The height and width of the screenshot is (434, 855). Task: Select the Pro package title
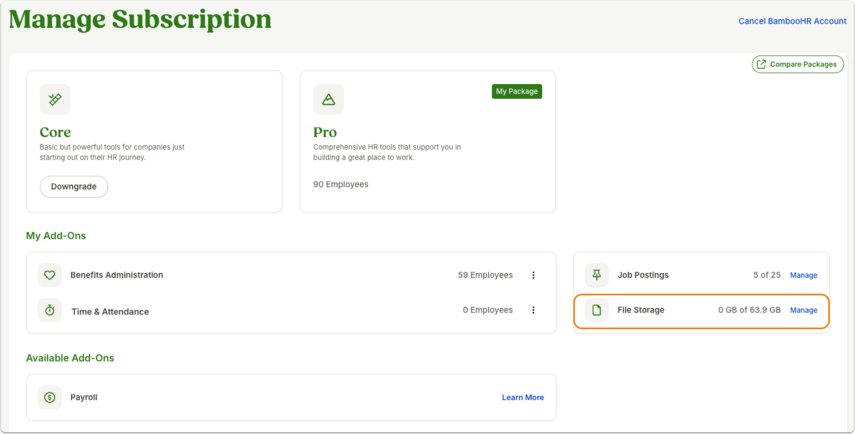click(325, 132)
